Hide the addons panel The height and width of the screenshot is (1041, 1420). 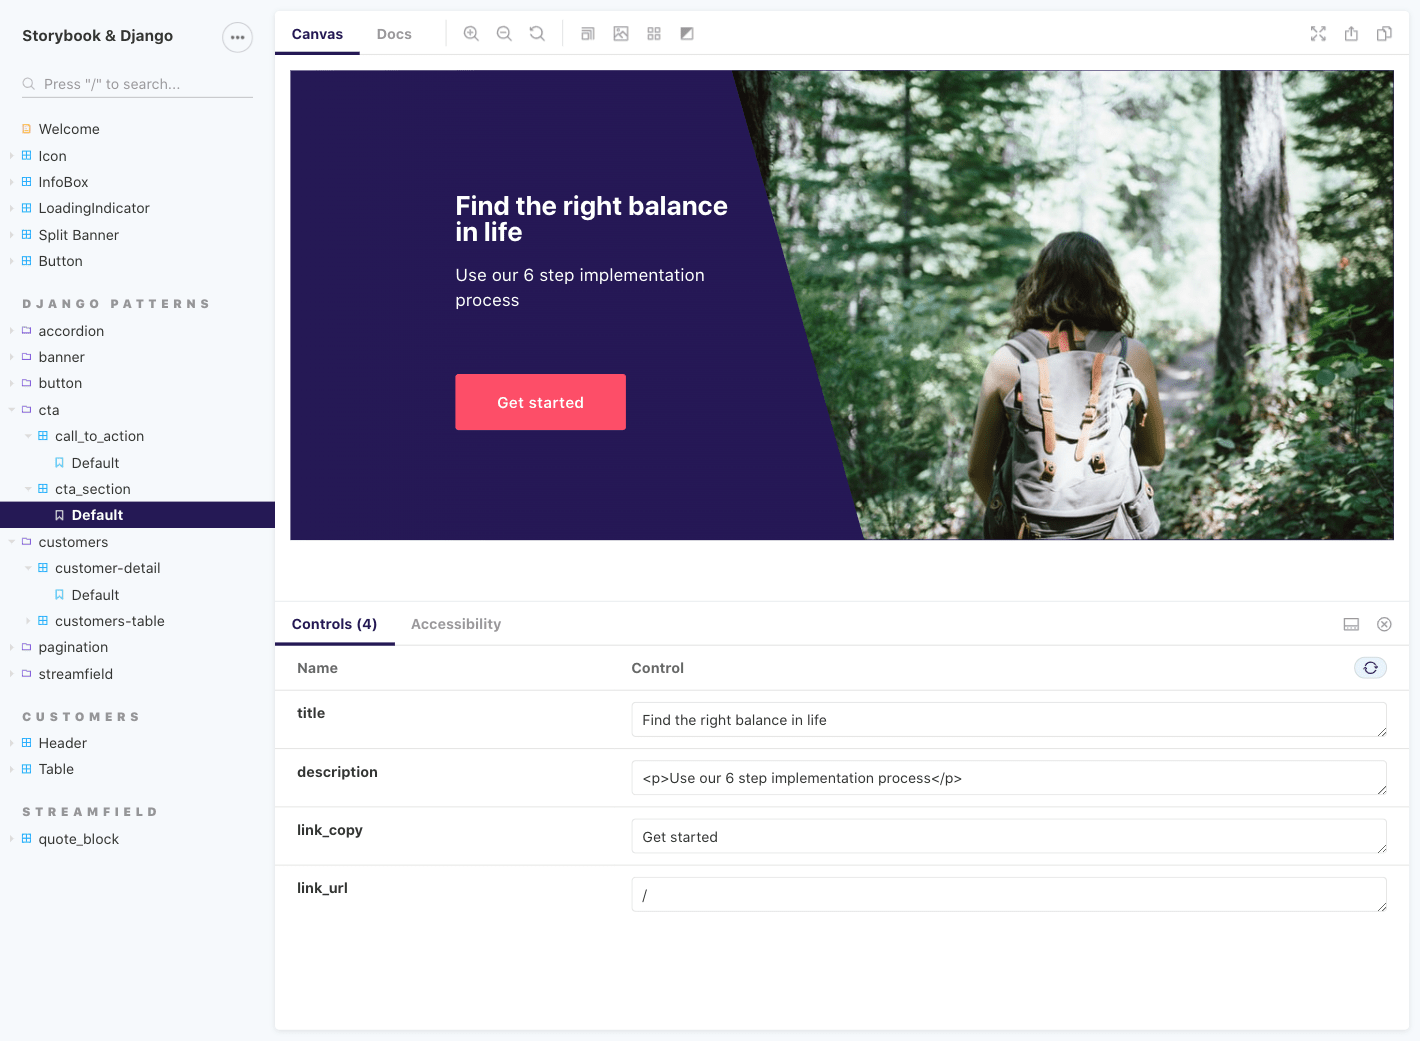[1384, 624]
